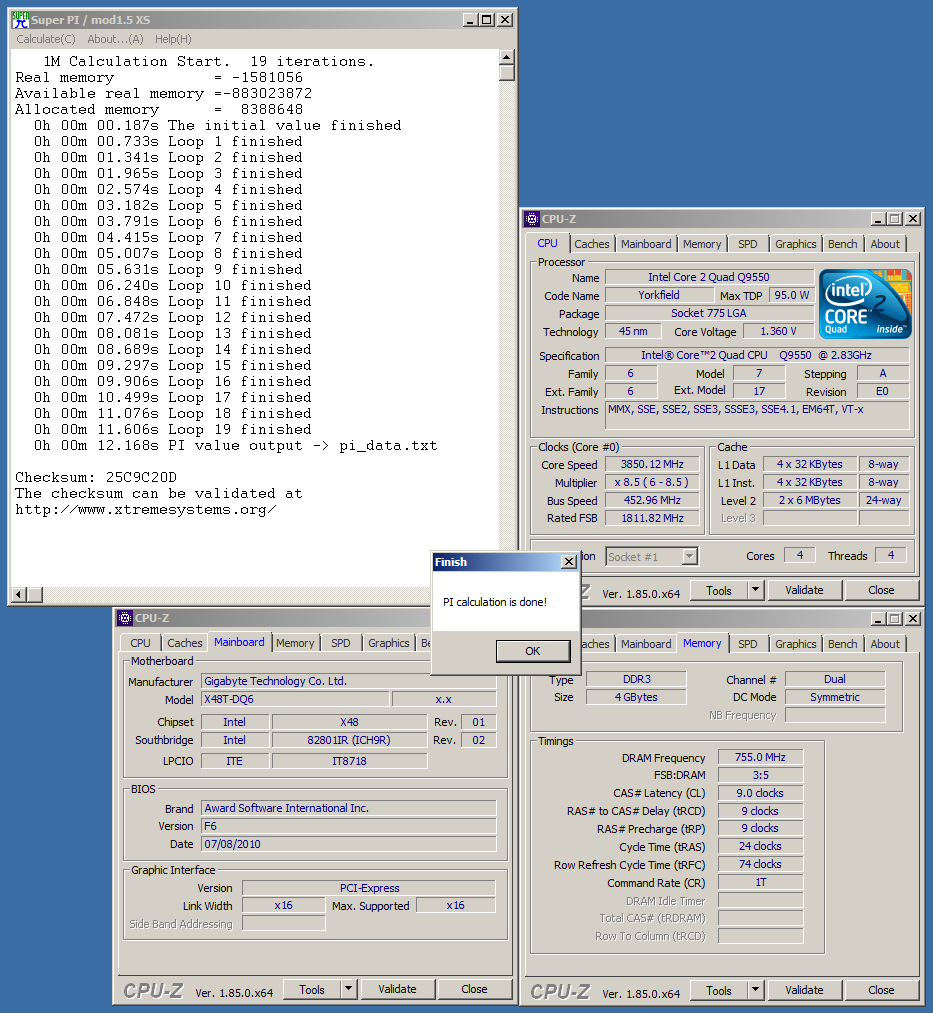Click Close button in top CPU-Z window

881,590
